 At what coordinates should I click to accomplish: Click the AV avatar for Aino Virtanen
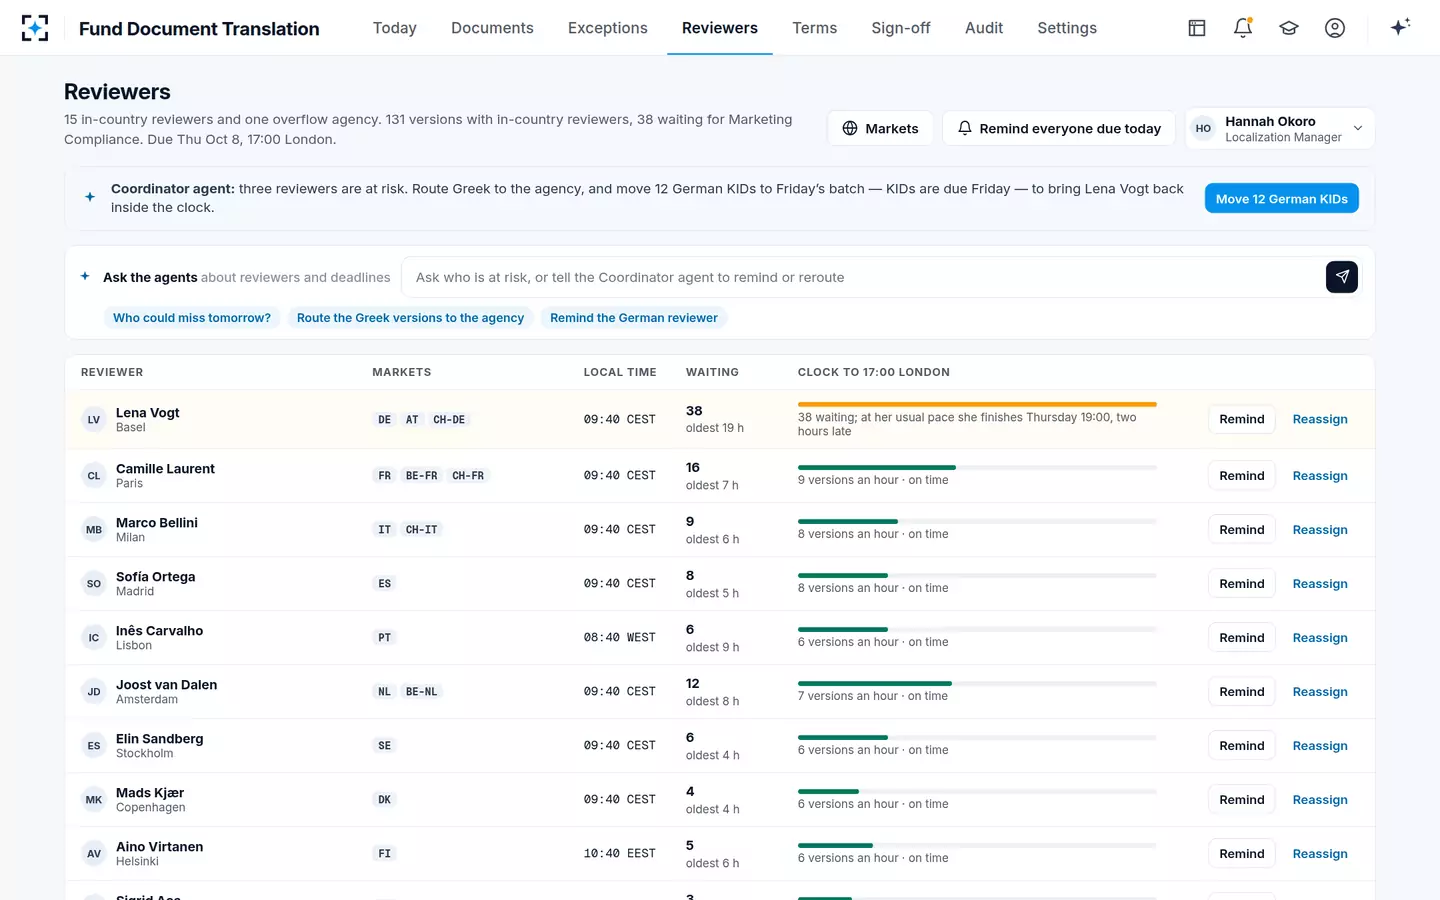(x=94, y=854)
